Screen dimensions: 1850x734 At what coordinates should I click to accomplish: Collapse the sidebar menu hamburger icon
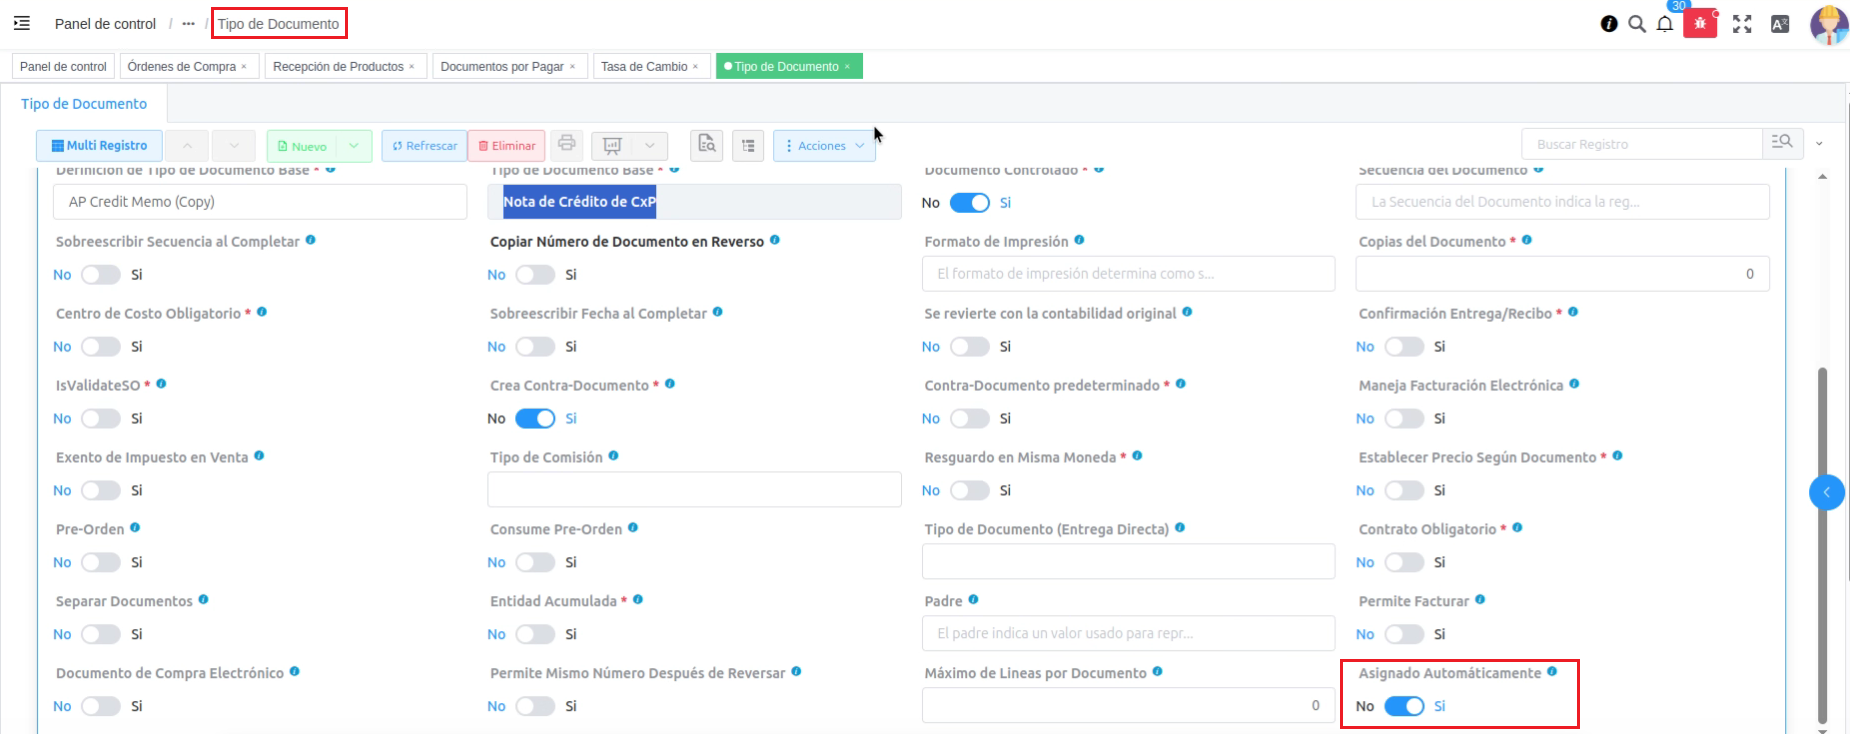tap(21, 23)
